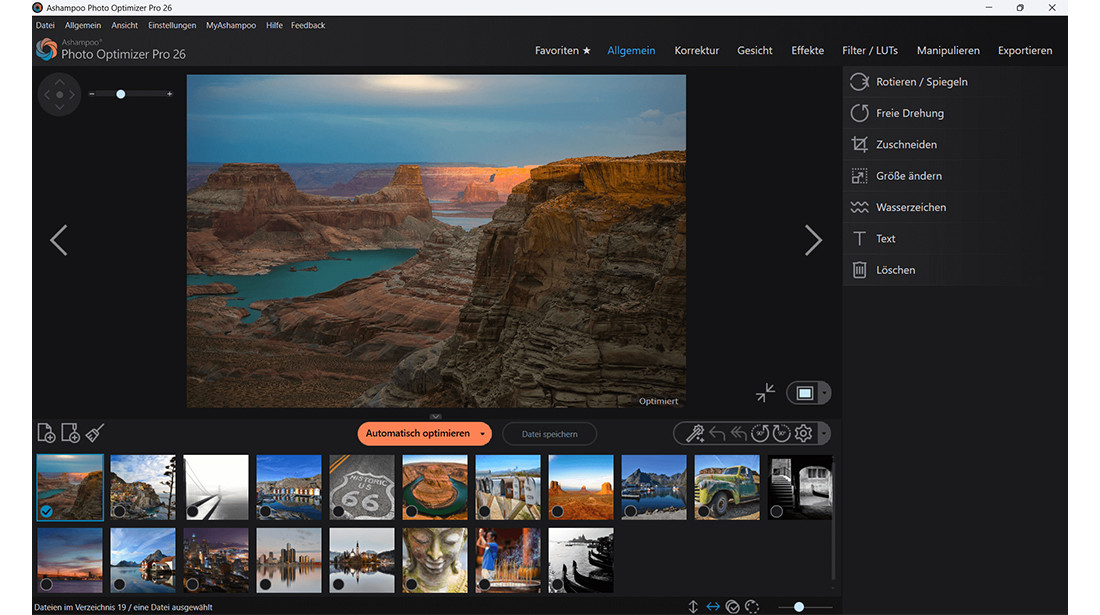
Task: Open the Feedback menu
Action: click(308, 25)
